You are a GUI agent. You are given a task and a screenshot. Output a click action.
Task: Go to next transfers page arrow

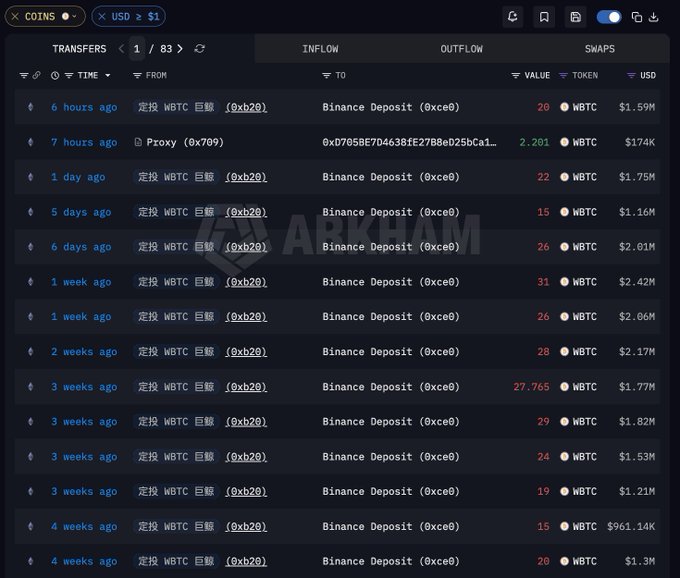180,49
